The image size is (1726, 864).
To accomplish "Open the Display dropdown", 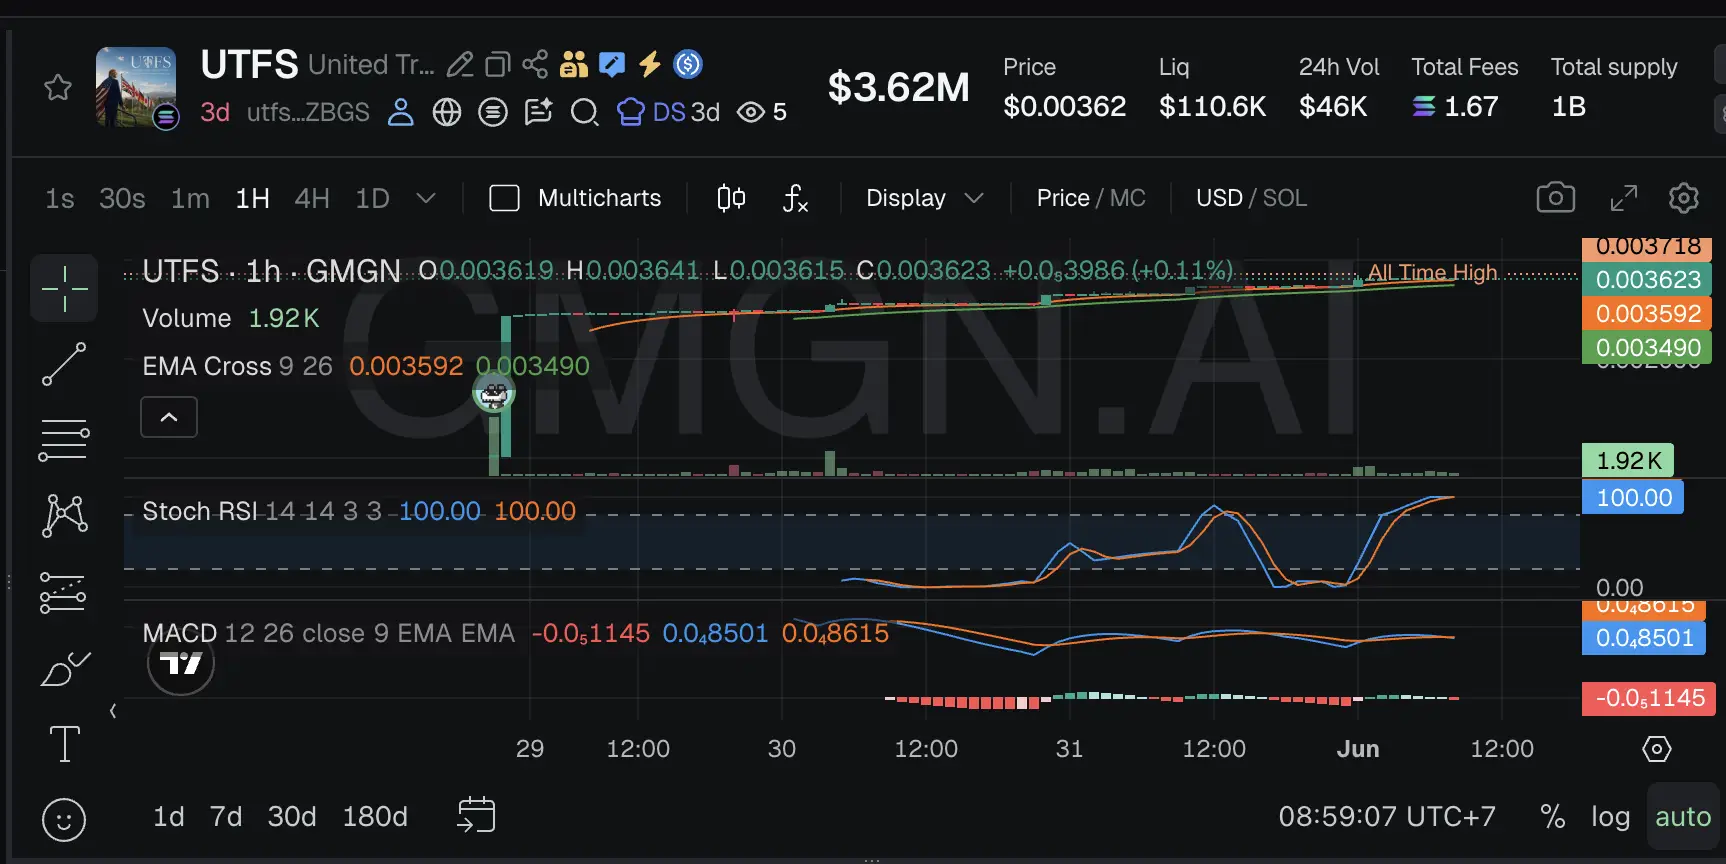I will click(x=924, y=198).
